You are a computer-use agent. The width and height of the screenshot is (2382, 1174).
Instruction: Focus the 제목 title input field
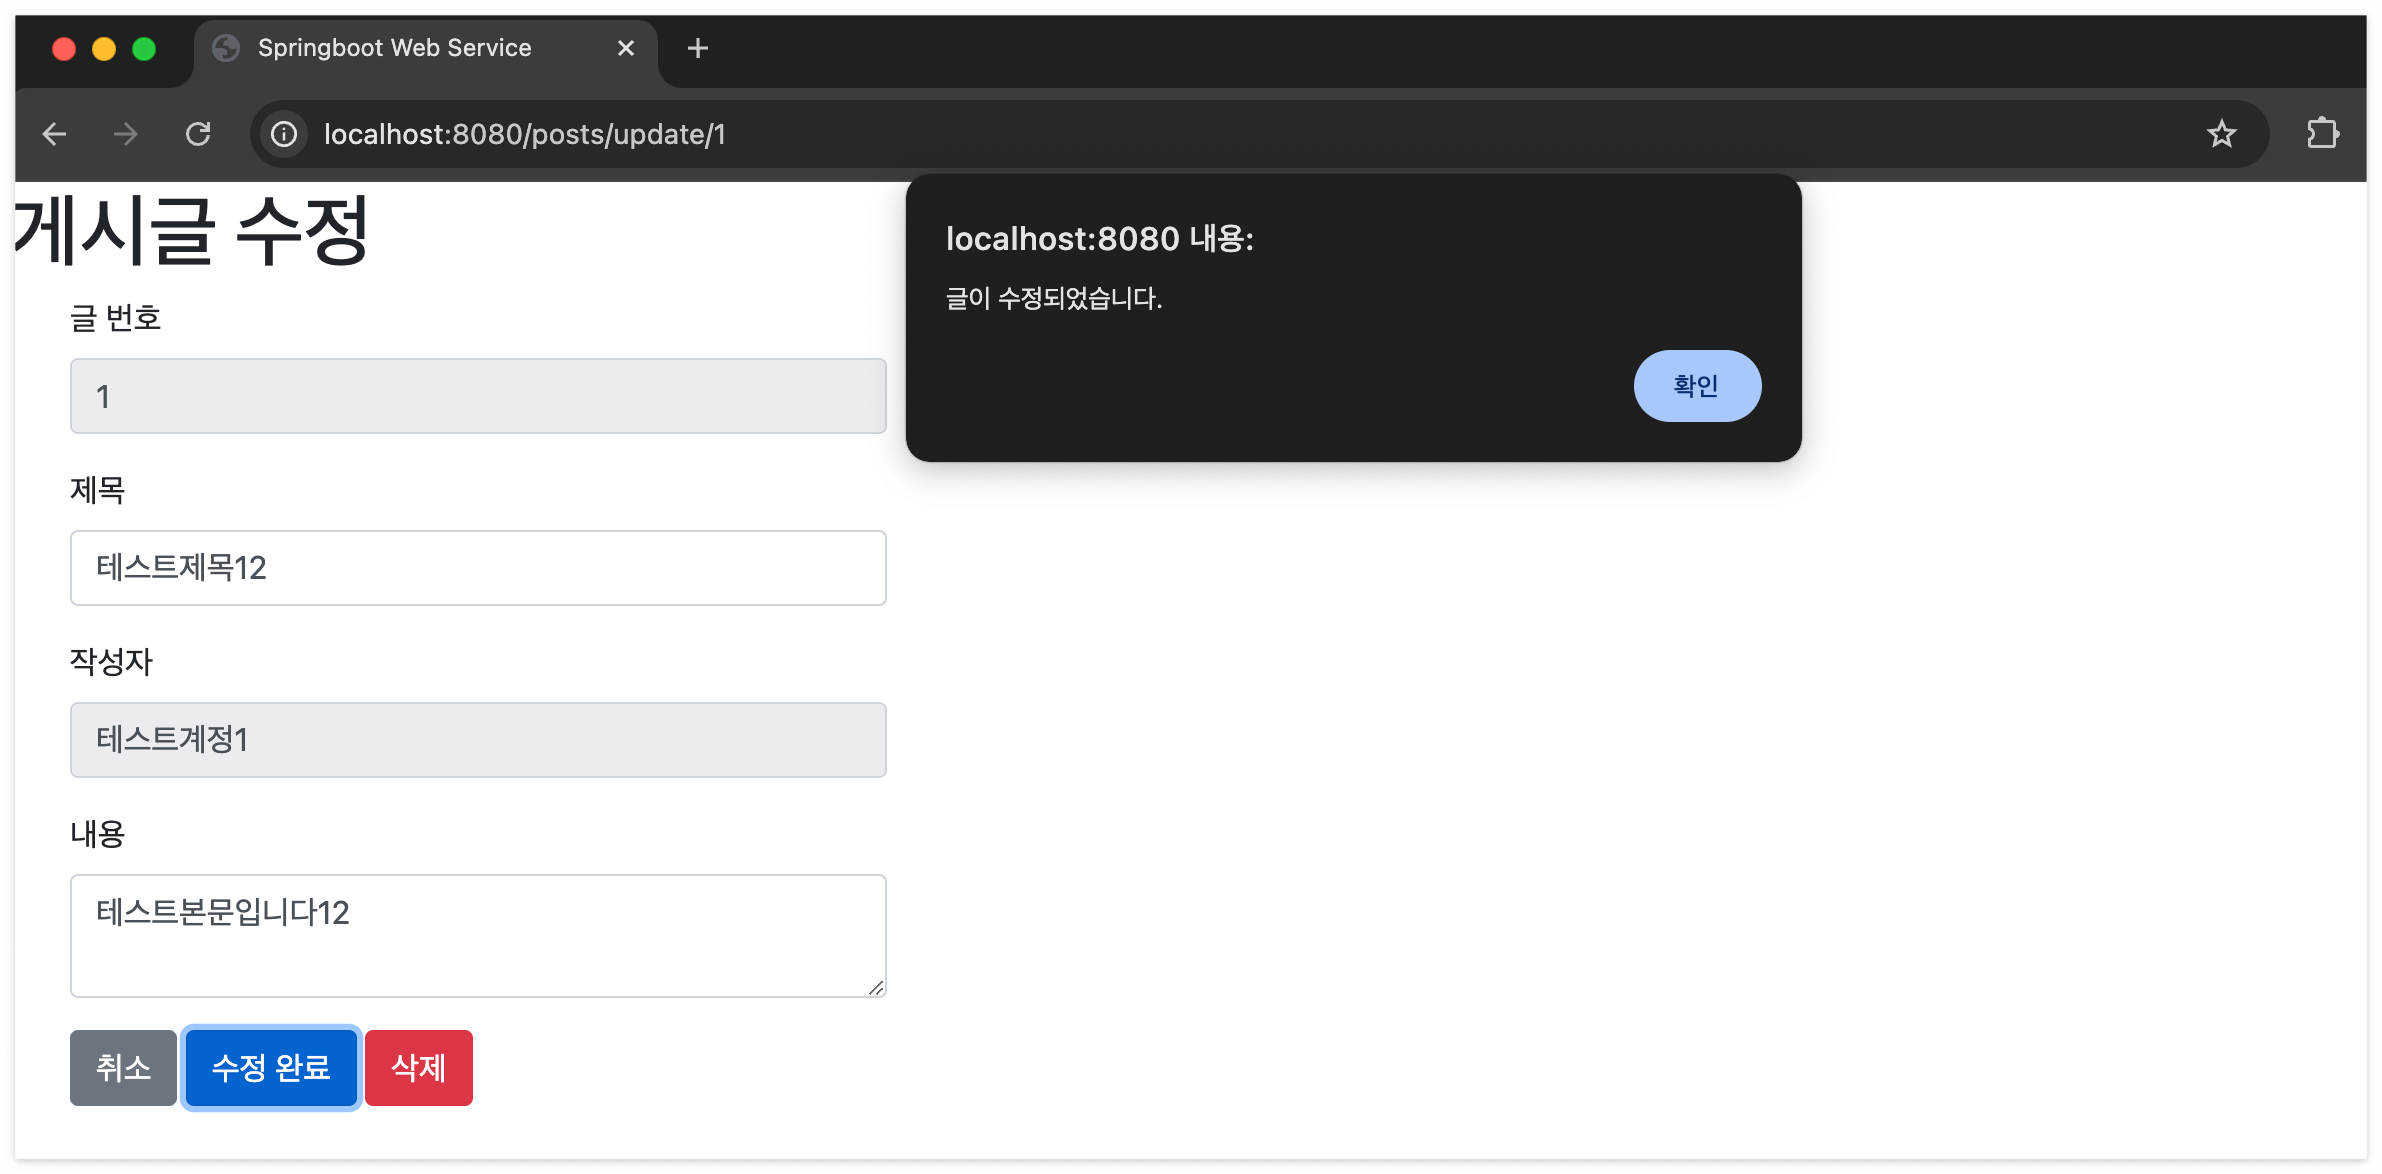coord(478,568)
